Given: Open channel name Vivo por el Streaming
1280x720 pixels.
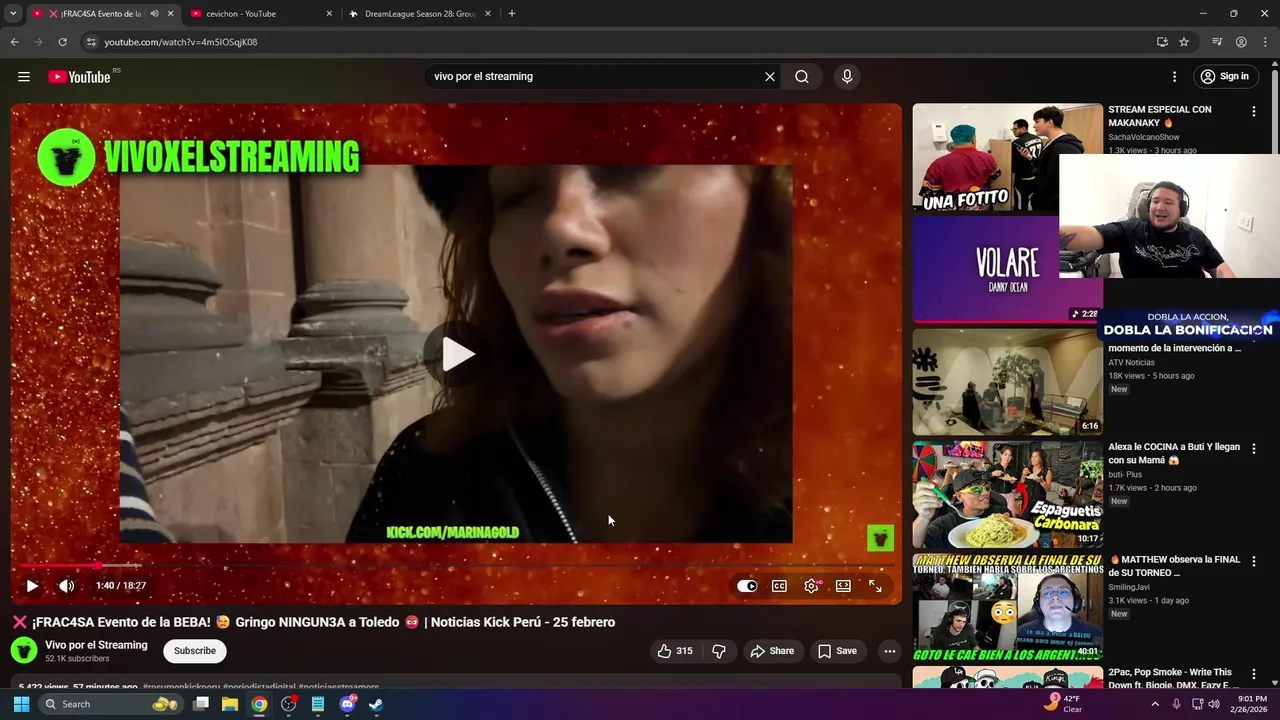Looking at the screenshot, I should [x=96, y=645].
